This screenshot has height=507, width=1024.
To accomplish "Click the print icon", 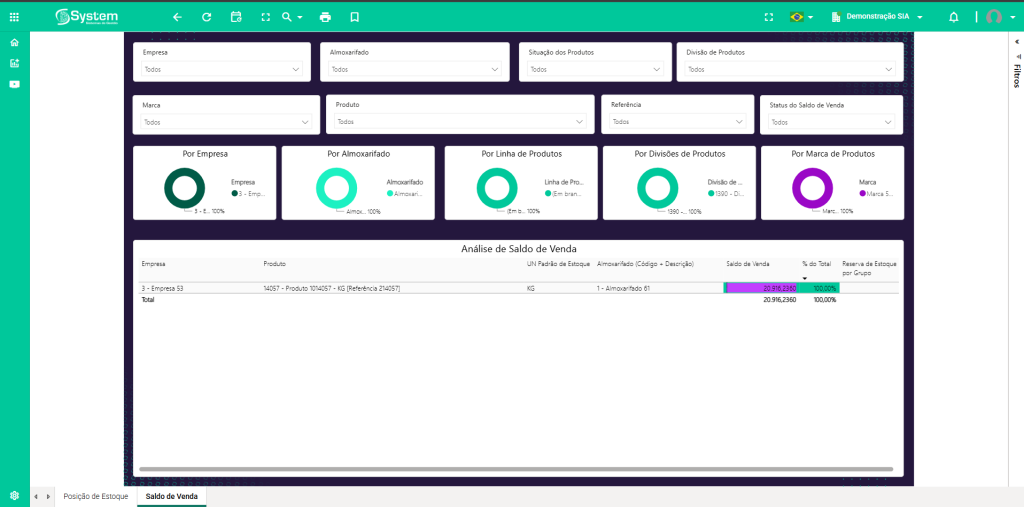I will coord(325,17).
